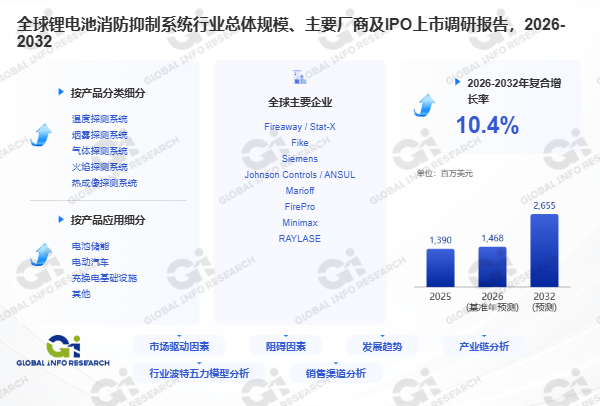
Task: Click 烟雾探测系统 text
Action: click(99, 135)
